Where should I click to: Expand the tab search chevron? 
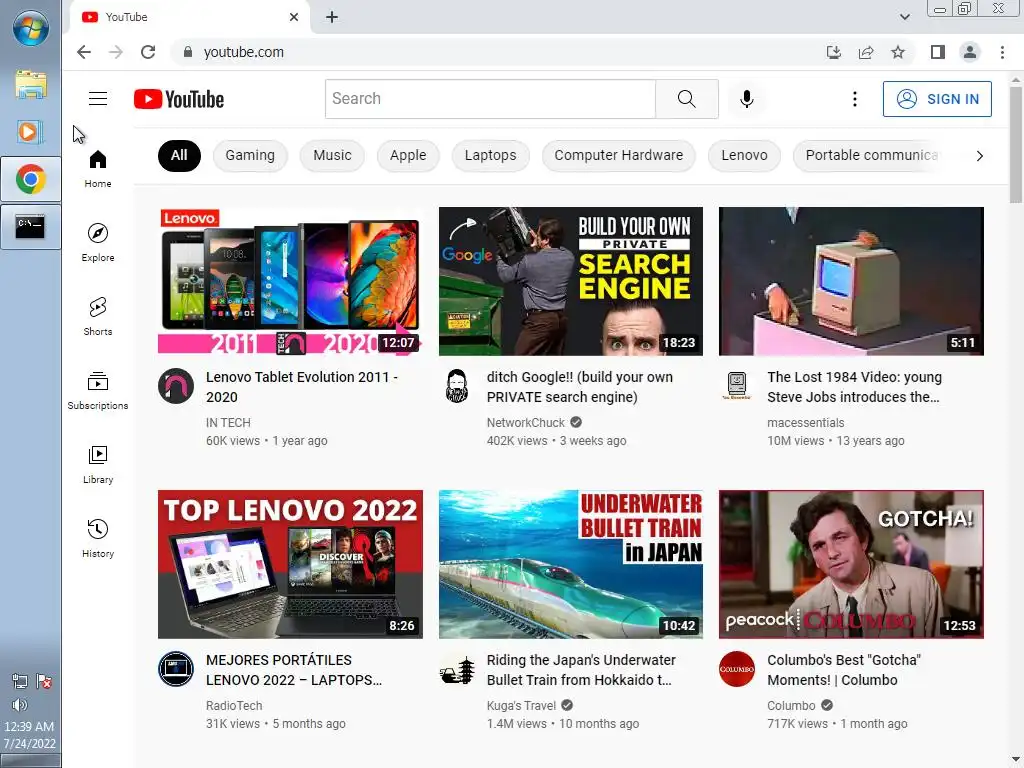904,17
